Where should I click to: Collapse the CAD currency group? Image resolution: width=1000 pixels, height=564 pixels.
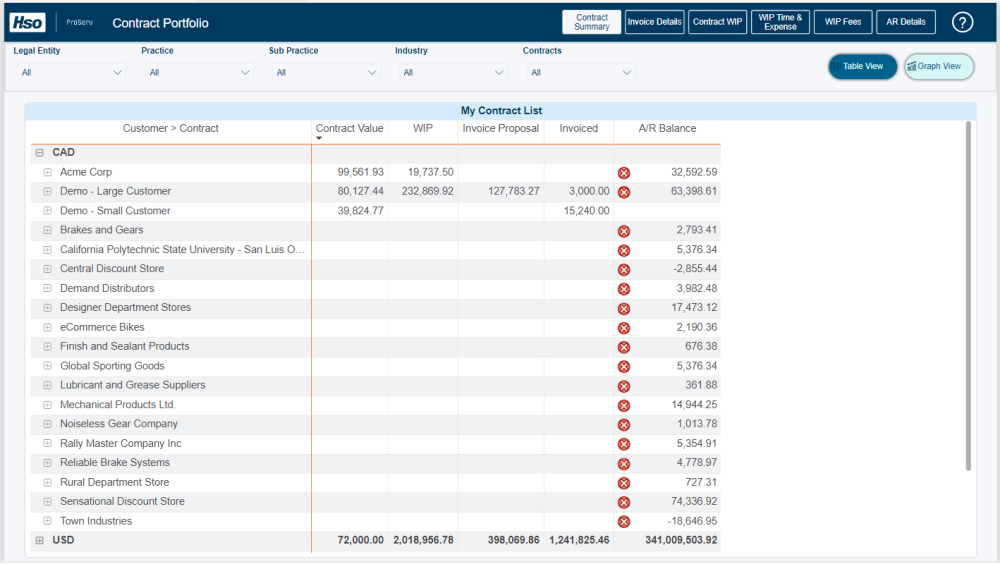pyautogui.click(x=40, y=153)
